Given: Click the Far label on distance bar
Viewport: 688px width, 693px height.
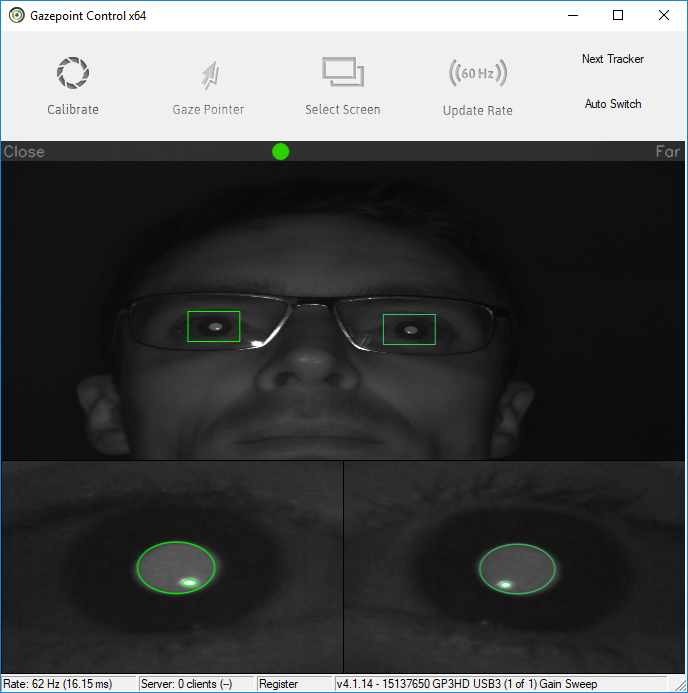Looking at the screenshot, I should 668,152.
